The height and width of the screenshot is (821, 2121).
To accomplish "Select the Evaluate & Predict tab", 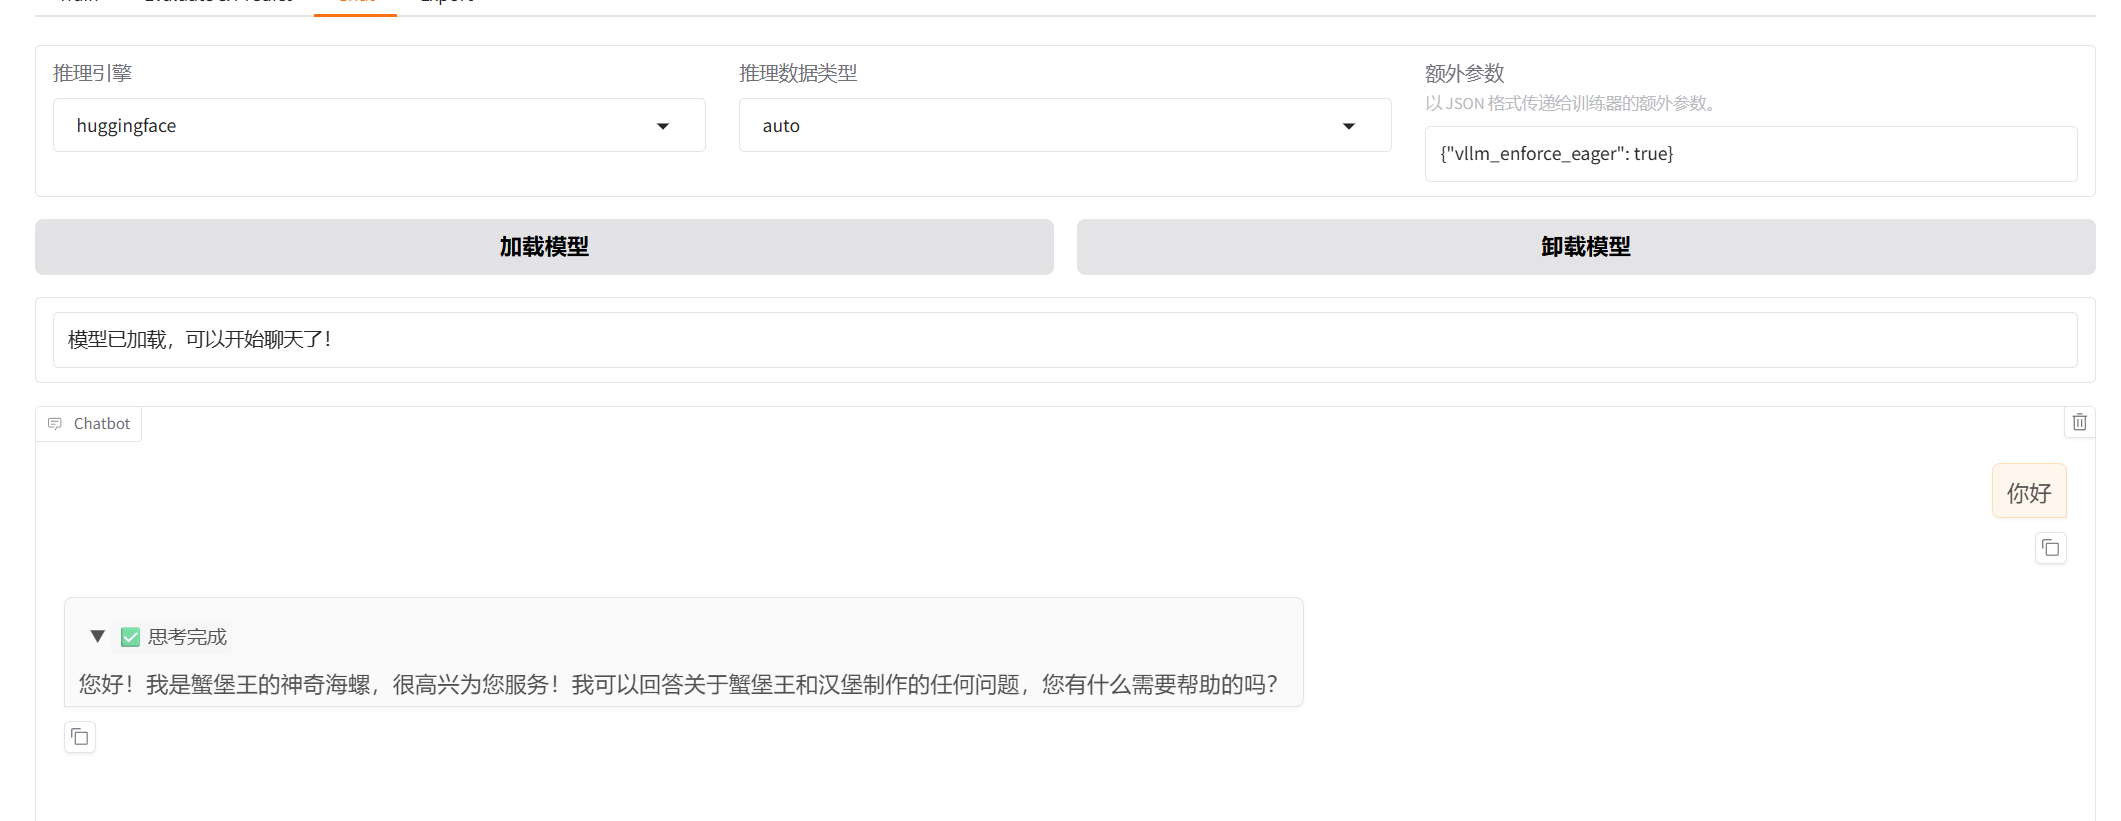I will coord(219,3).
